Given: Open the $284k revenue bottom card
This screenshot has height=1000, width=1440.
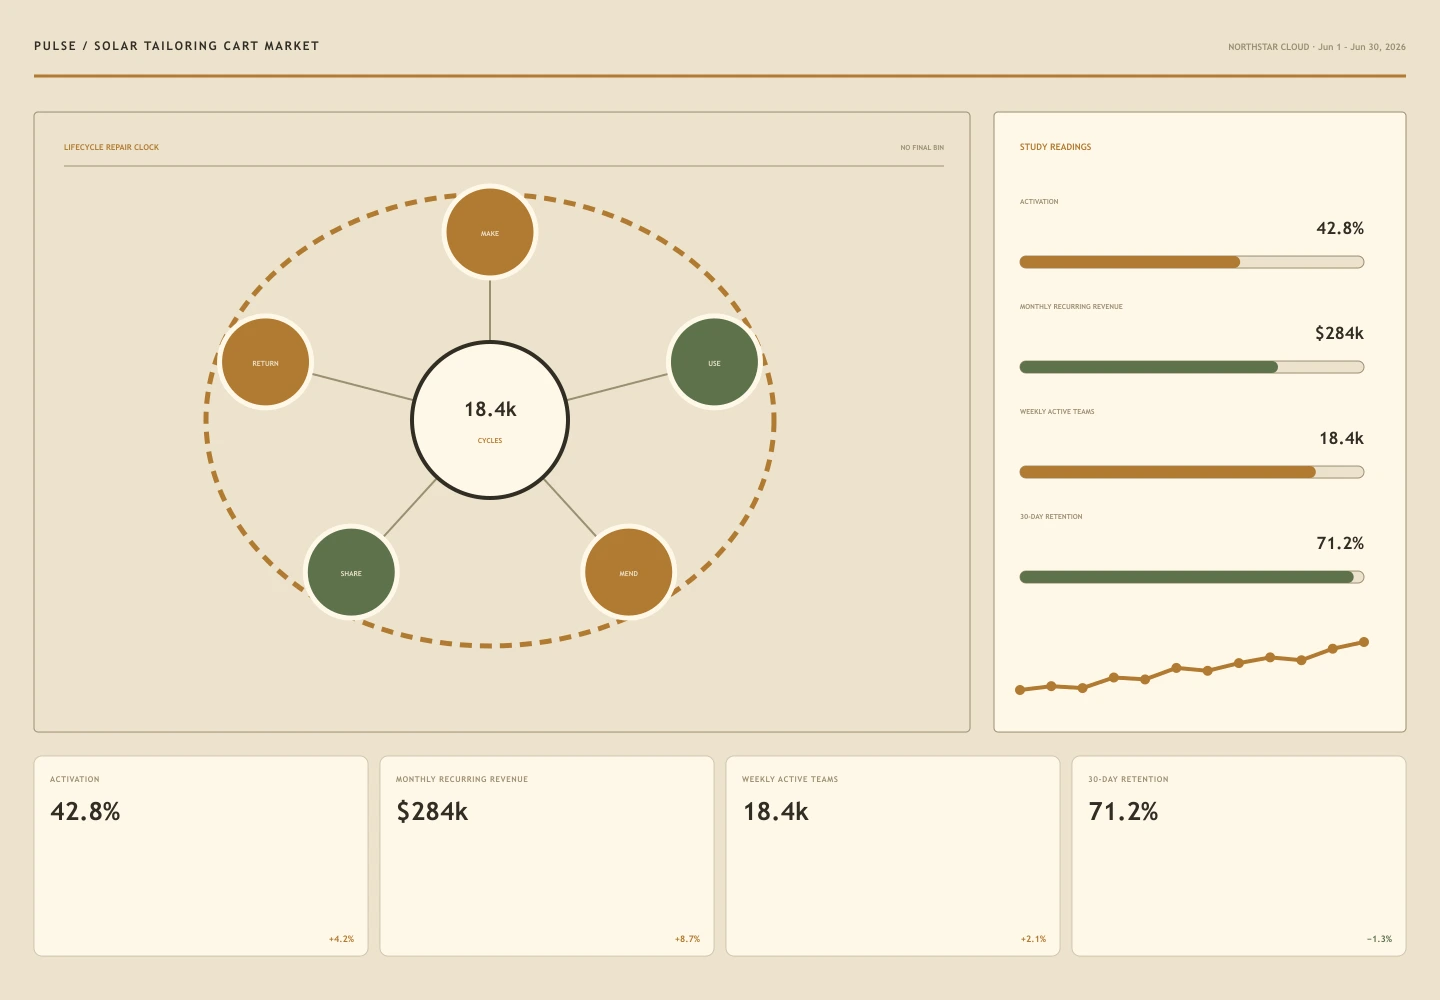Looking at the screenshot, I should pyautogui.click(x=547, y=856).
